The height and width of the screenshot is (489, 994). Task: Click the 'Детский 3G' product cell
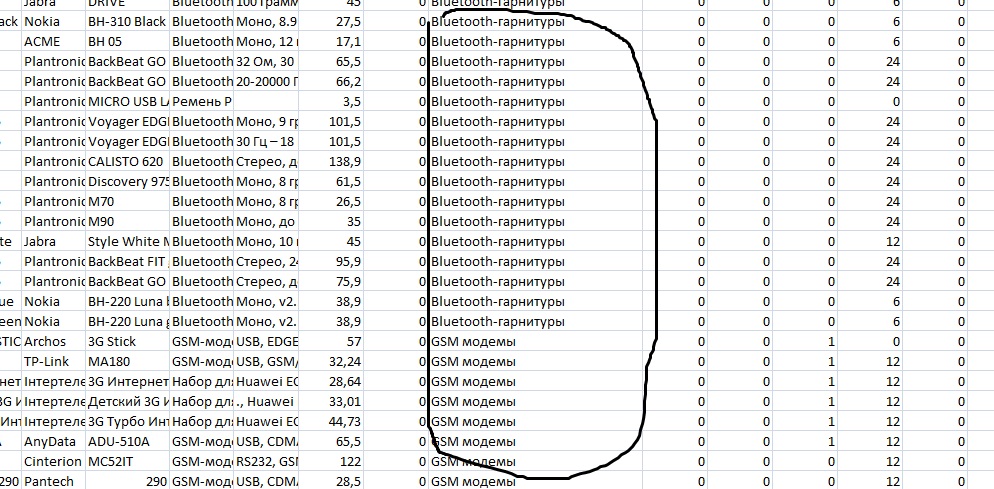point(127,401)
